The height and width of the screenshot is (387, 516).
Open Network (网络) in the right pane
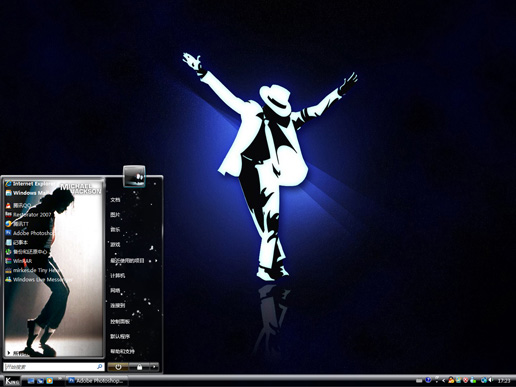click(x=115, y=291)
